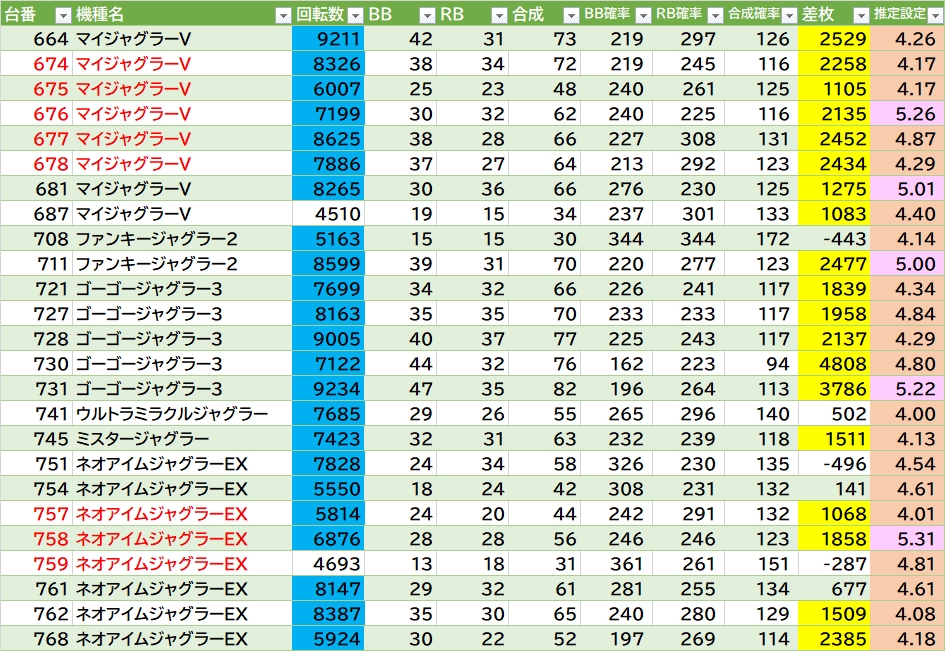Select the 5.00 estimated setting cell

[x=908, y=264]
